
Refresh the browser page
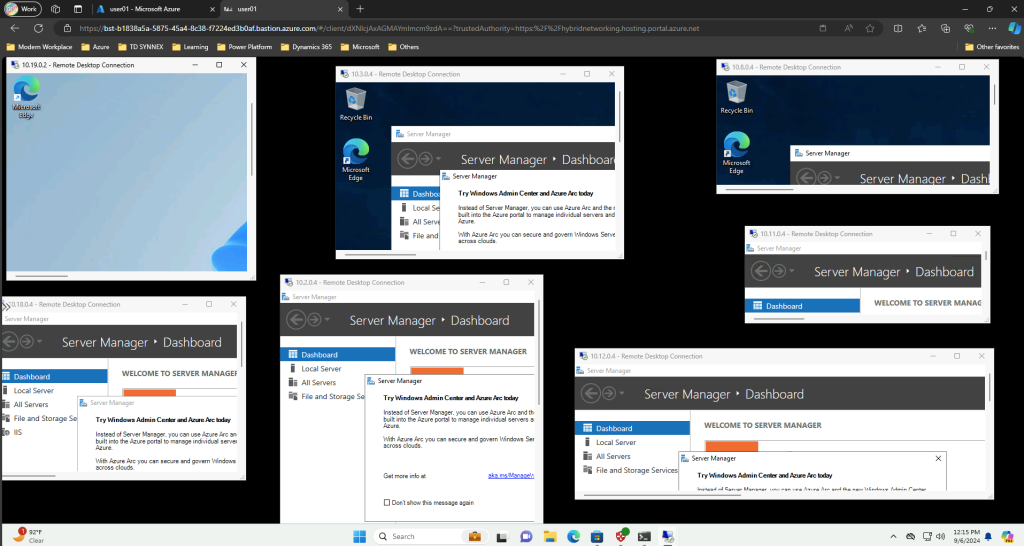point(39,28)
